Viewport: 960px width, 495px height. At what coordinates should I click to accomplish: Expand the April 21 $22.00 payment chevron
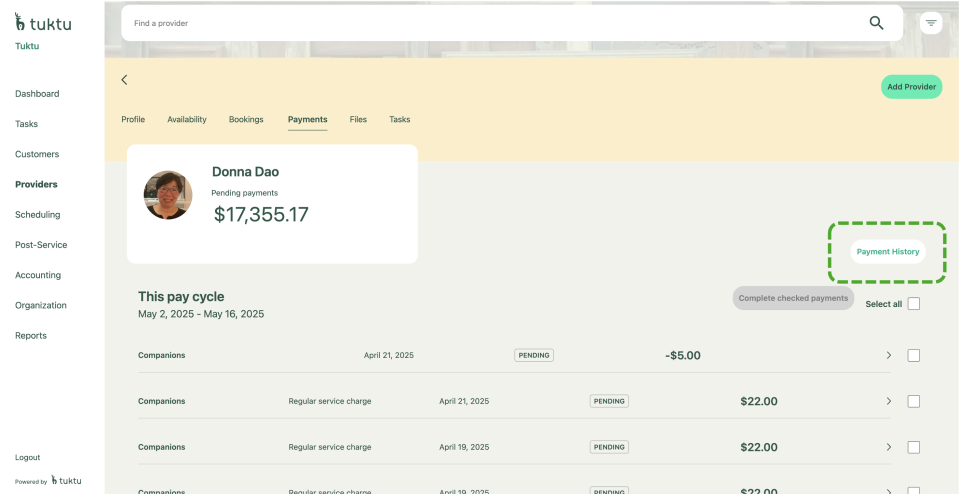(888, 401)
